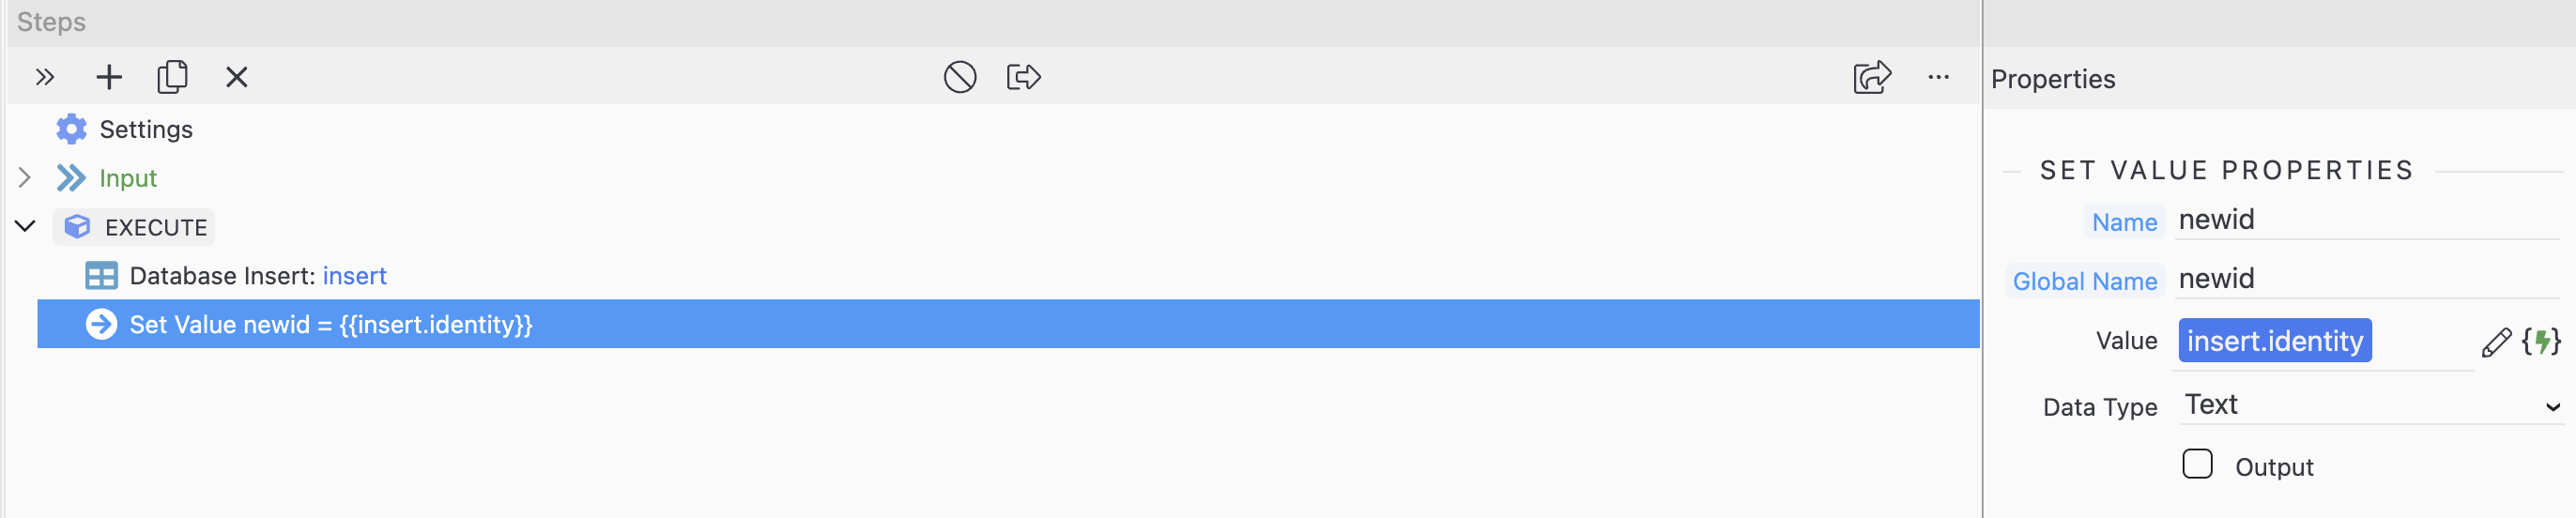This screenshot has height=518, width=2576.
Task: Click the insert.identity value tag
Action: (x=2274, y=342)
